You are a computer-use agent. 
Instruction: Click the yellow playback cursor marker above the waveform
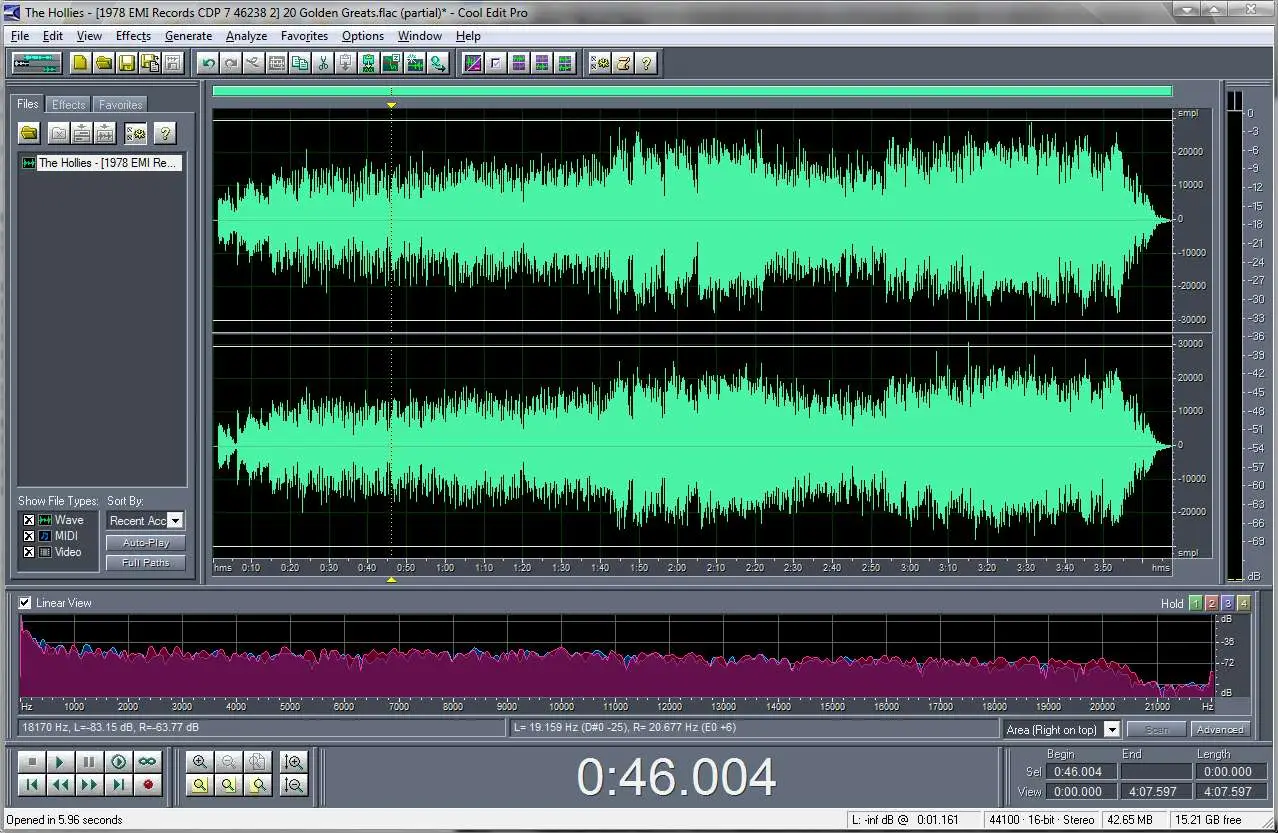click(391, 104)
